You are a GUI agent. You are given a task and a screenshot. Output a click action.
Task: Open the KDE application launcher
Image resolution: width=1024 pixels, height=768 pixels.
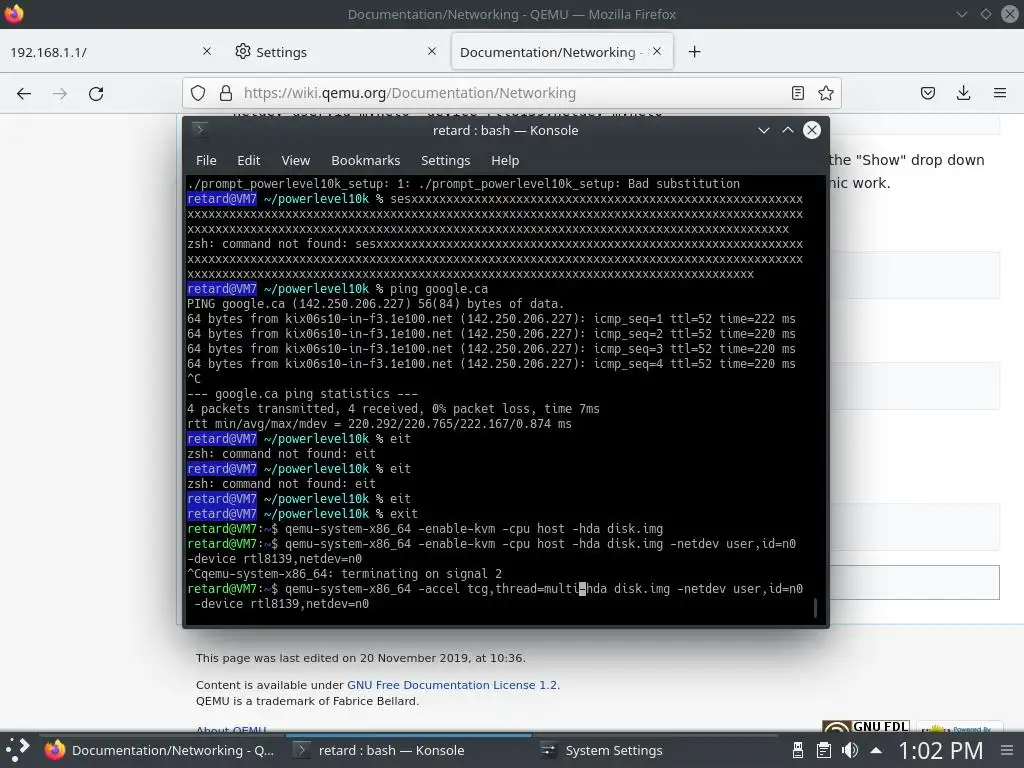click(x=18, y=750)
